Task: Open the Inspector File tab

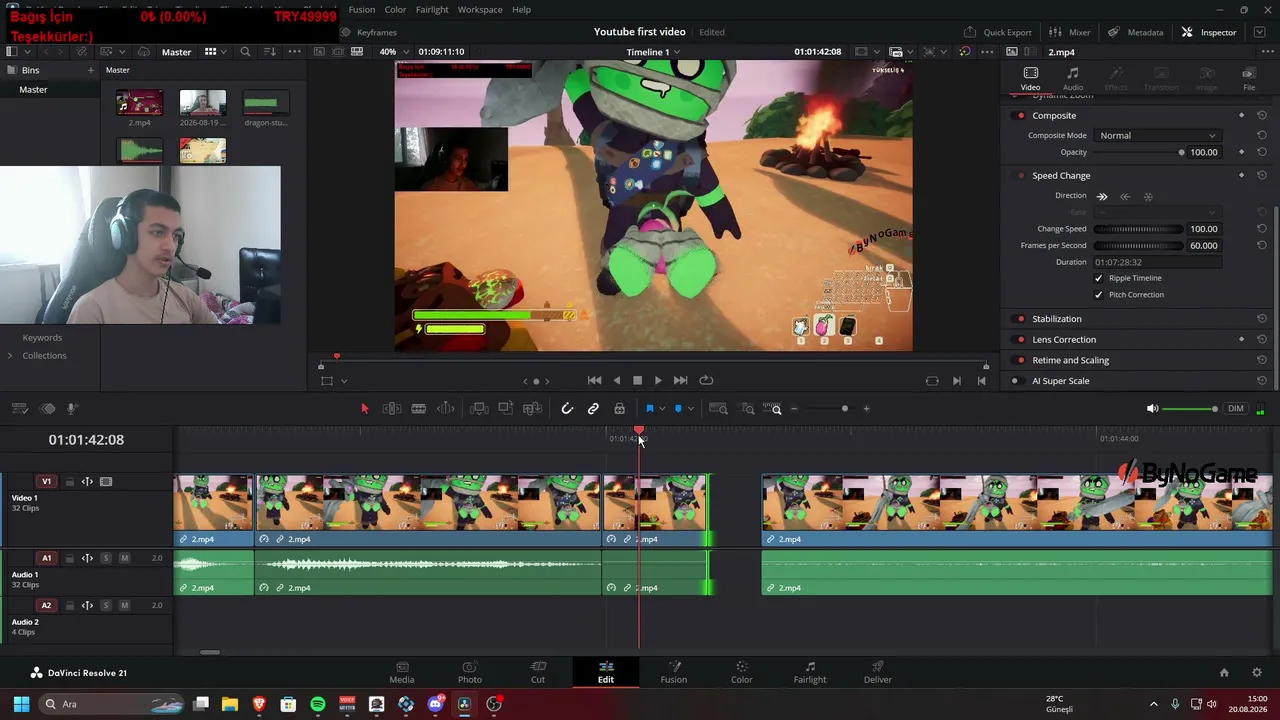Action: pos(1249,79)
